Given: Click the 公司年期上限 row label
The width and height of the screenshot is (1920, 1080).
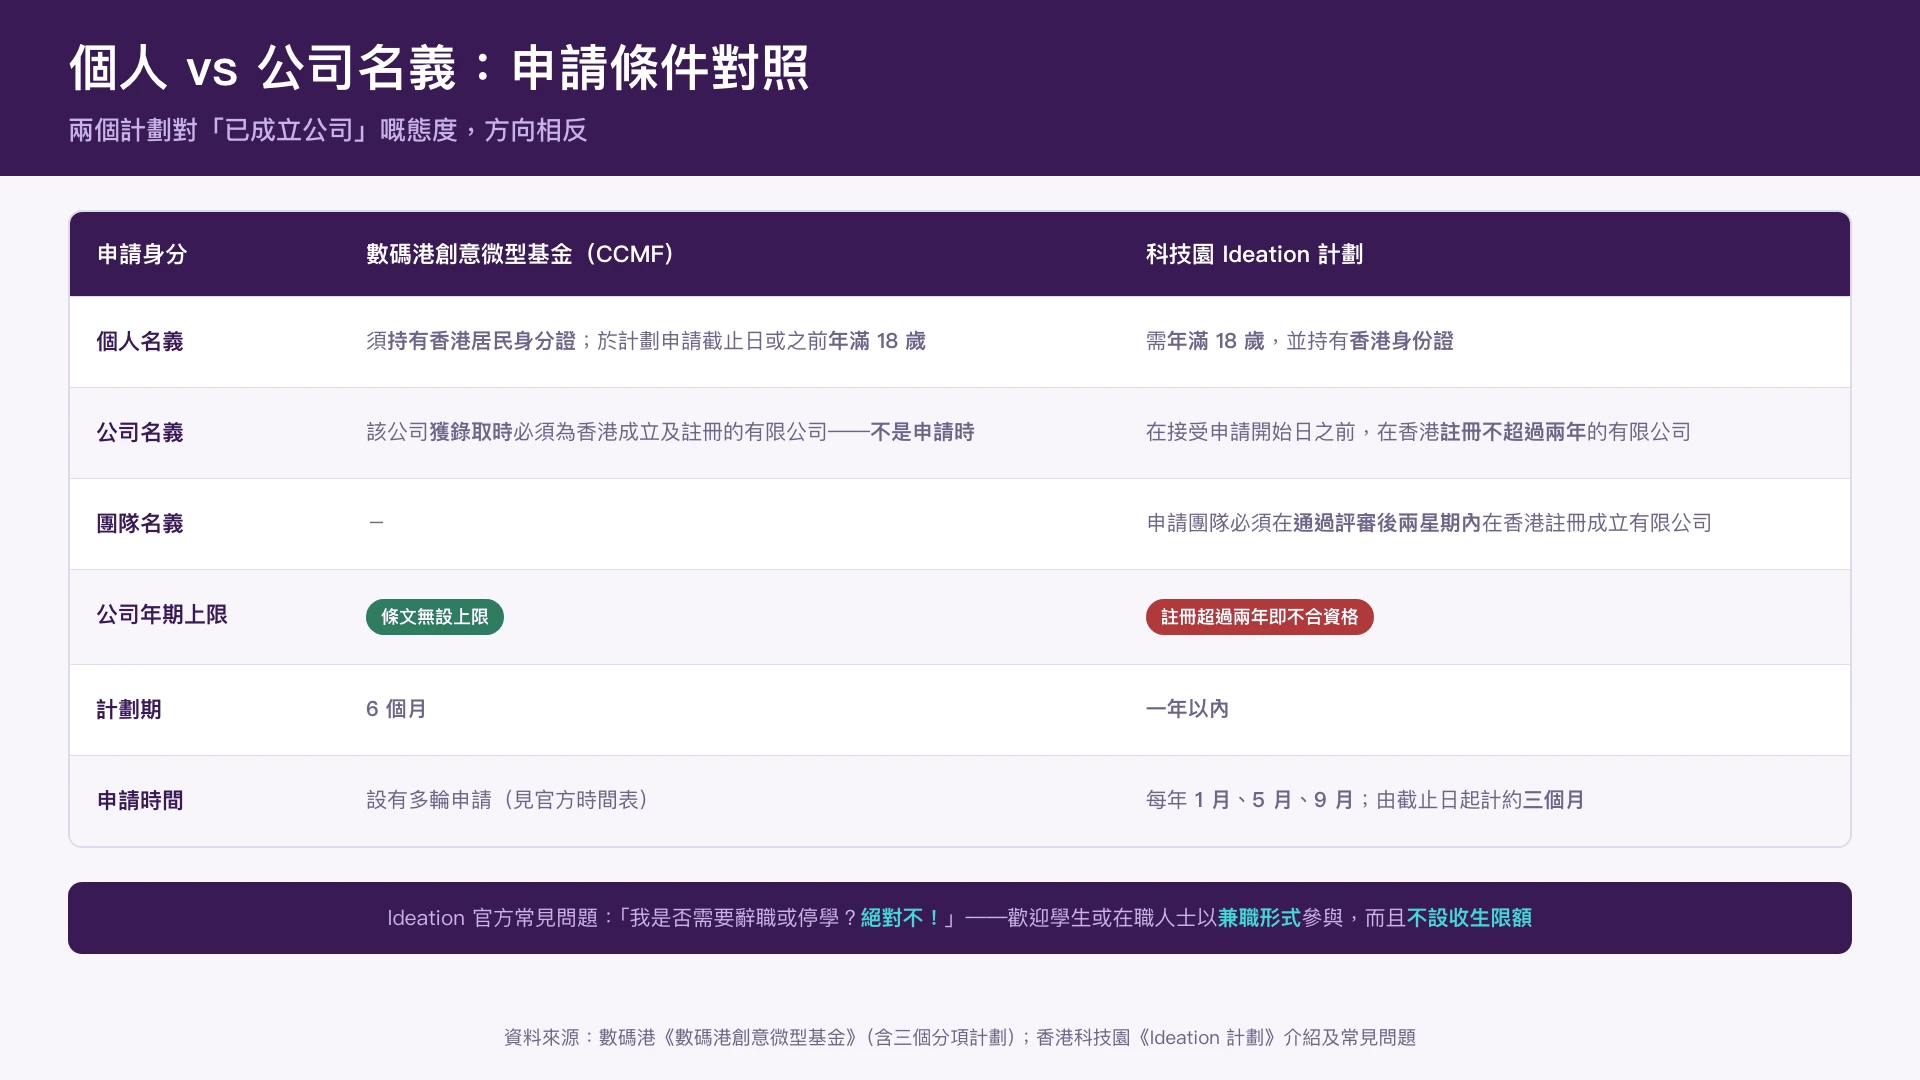Looking at the screenshot, I should tap(162, 614).
